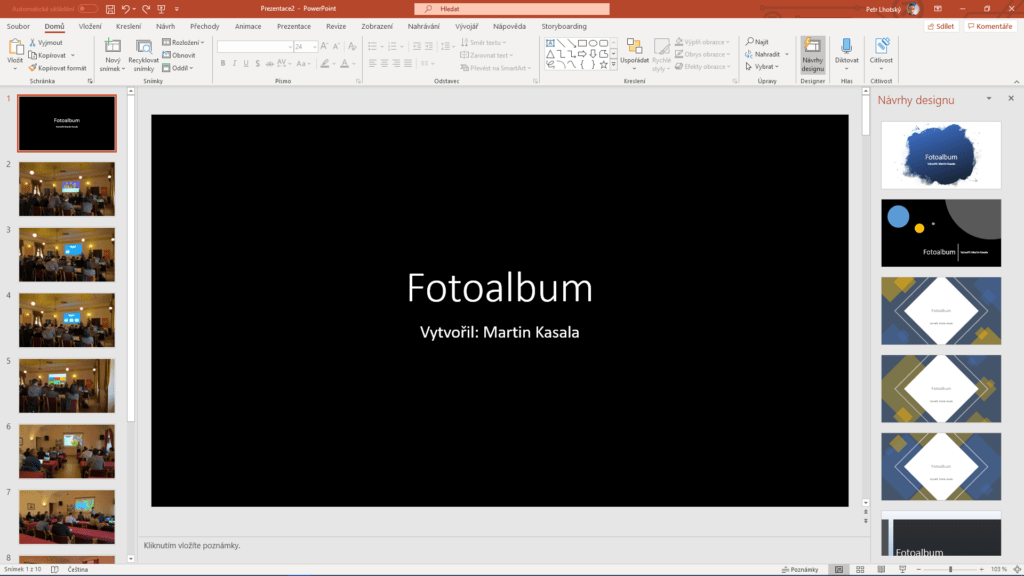The image size is (1024, 576).
Task: Click Návrhy designu in the ribbon
Action: (813, 53)
